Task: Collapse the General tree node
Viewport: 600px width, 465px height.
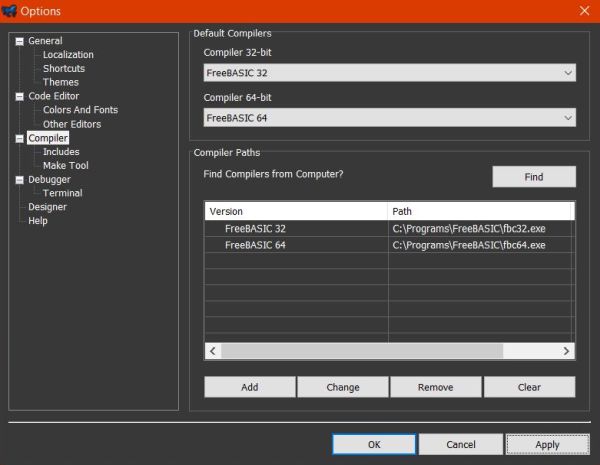Action: click(20, 41)
